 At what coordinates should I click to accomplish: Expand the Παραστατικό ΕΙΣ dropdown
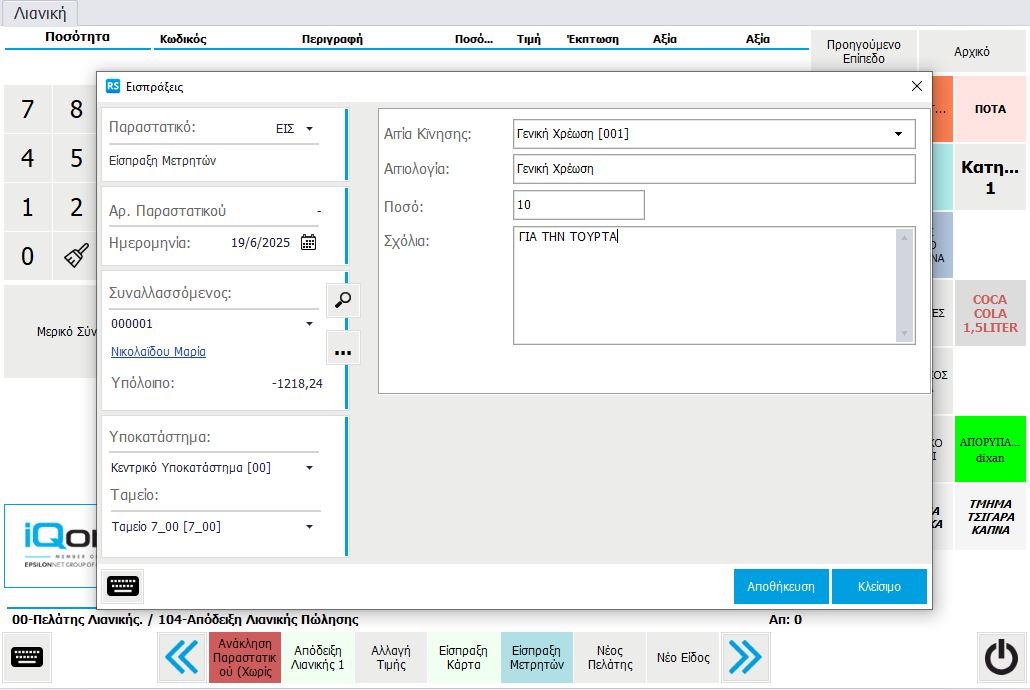pyautogui.click(x=309, y=129)
